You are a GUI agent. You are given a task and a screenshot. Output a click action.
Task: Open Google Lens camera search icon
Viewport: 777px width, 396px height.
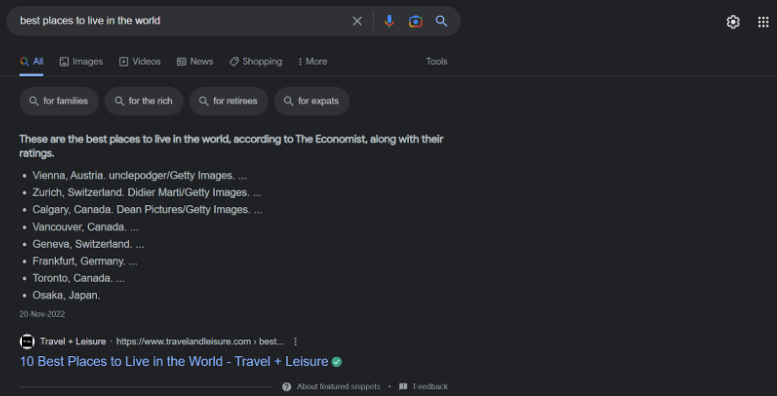(415, 21)
